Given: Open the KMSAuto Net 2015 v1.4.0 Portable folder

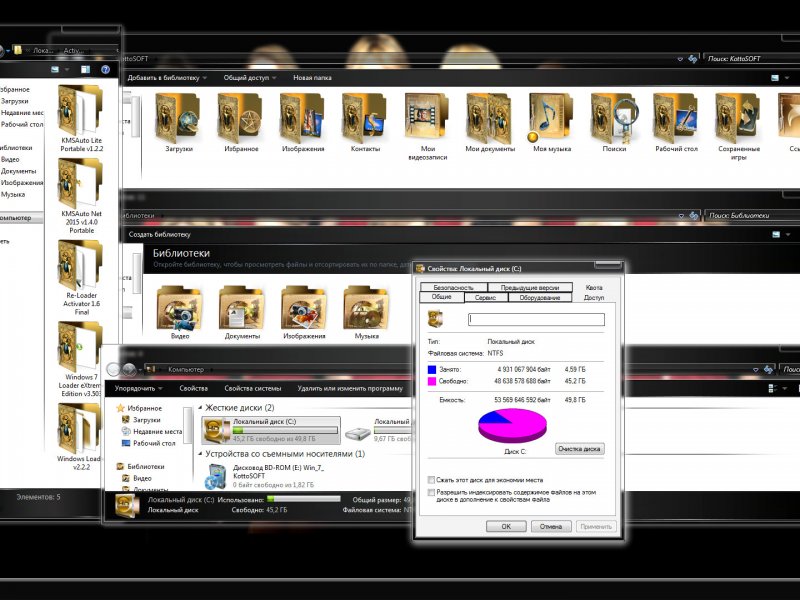Looking at the screenshot, I should (80, 183).
